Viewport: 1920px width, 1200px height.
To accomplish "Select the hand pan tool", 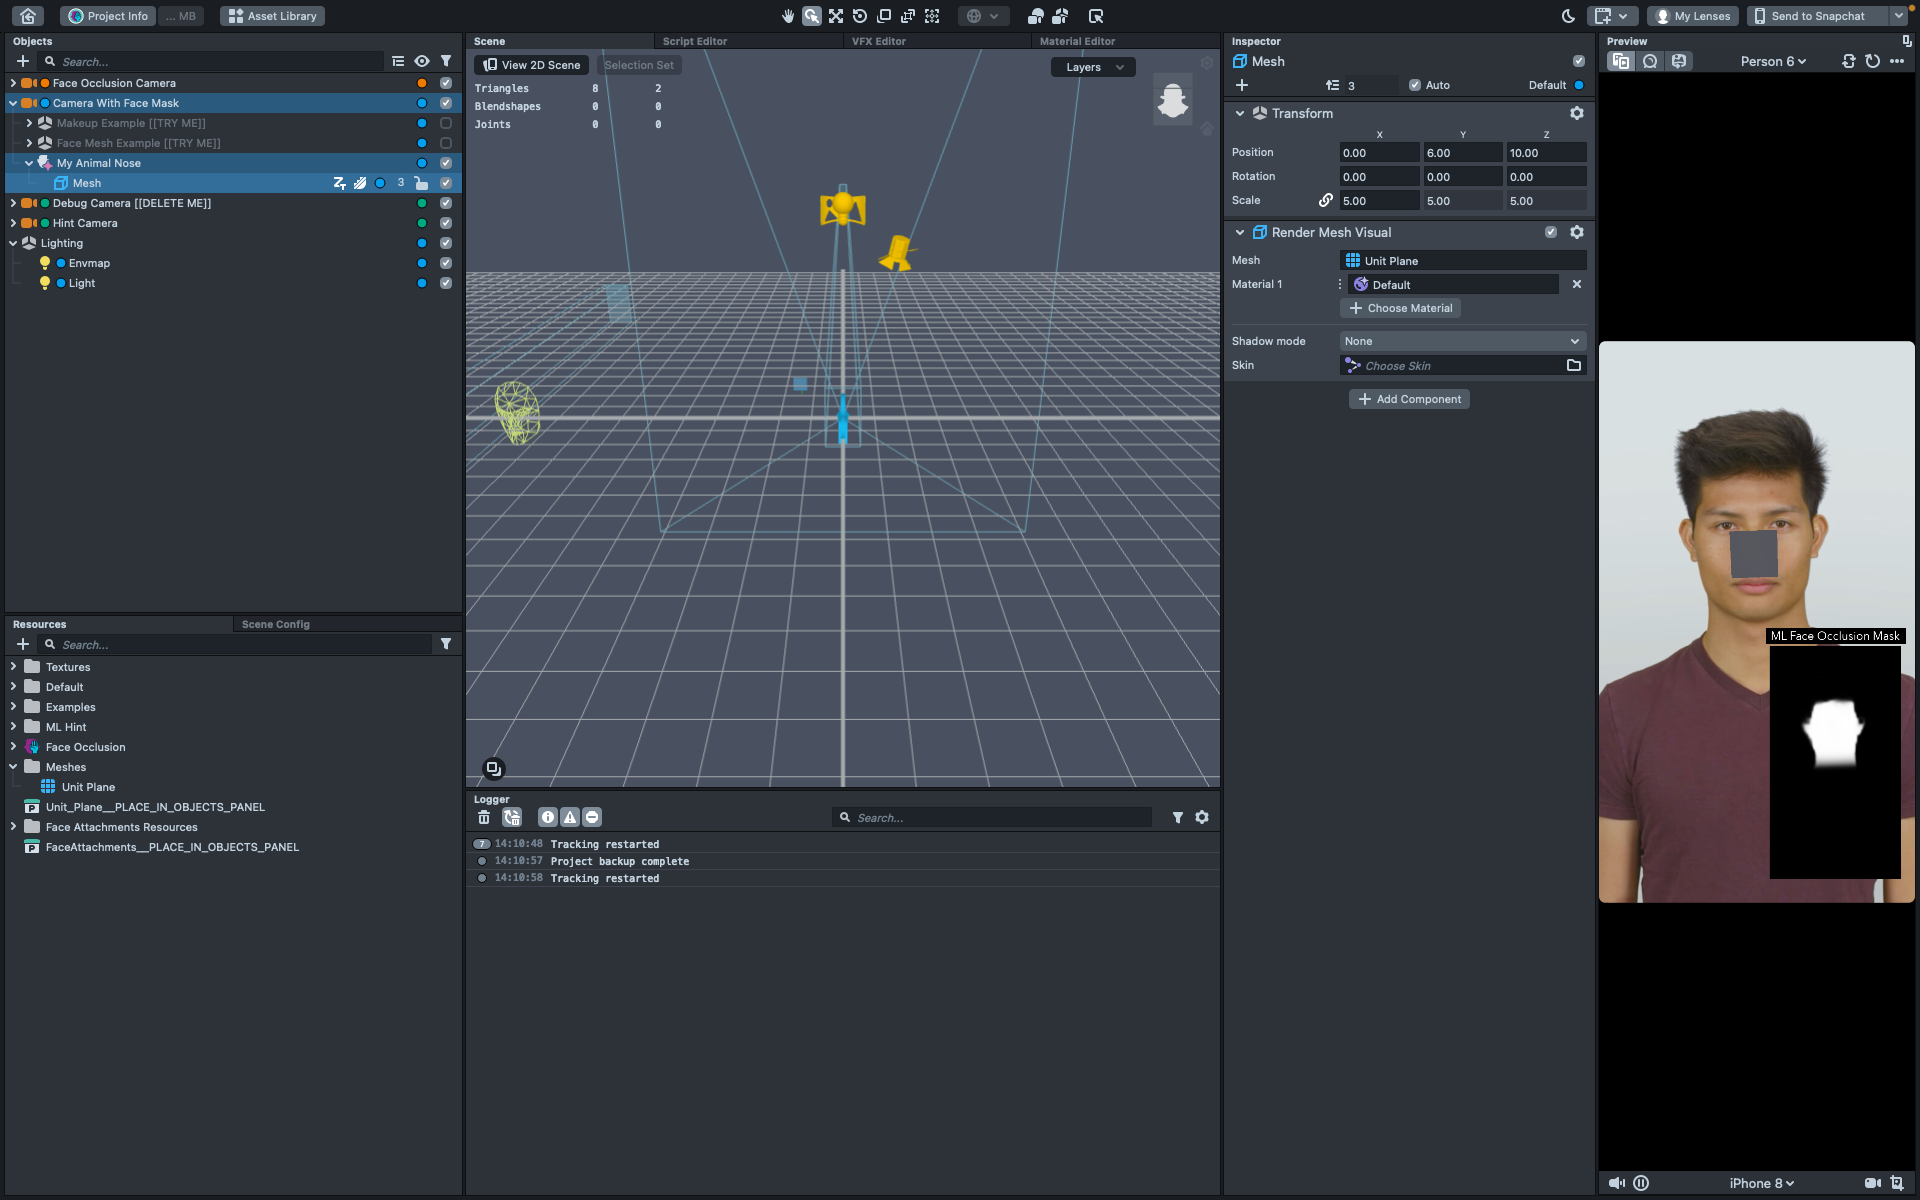I will (x=788, y=16).
